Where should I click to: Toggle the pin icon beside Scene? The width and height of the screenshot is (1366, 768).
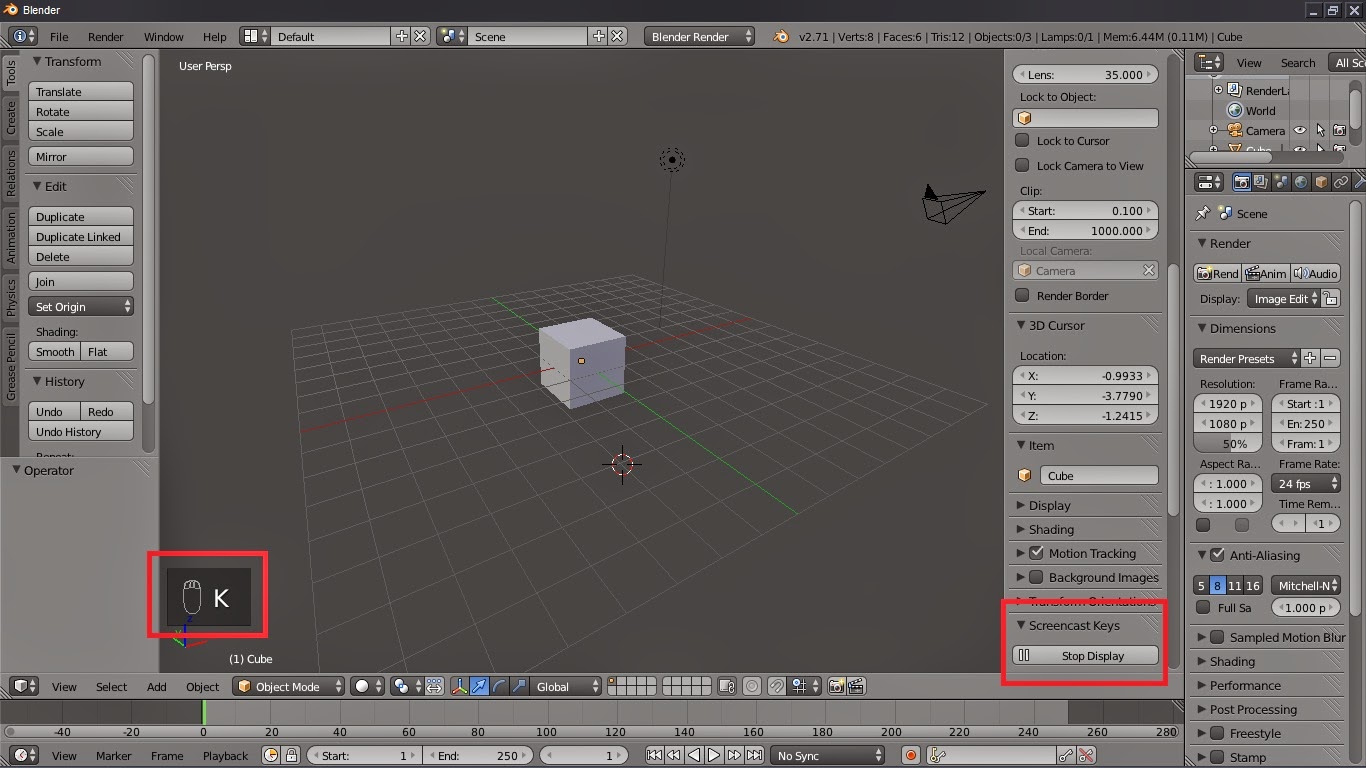tap(1203, 213)
